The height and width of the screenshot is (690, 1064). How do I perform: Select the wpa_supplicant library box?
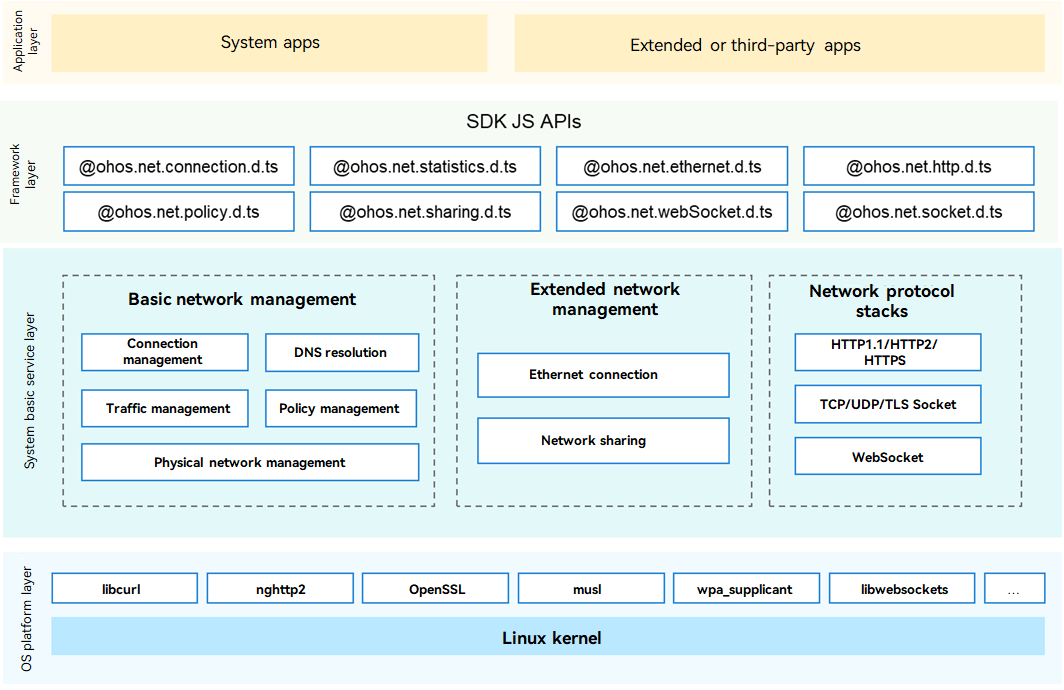point(746,589)
